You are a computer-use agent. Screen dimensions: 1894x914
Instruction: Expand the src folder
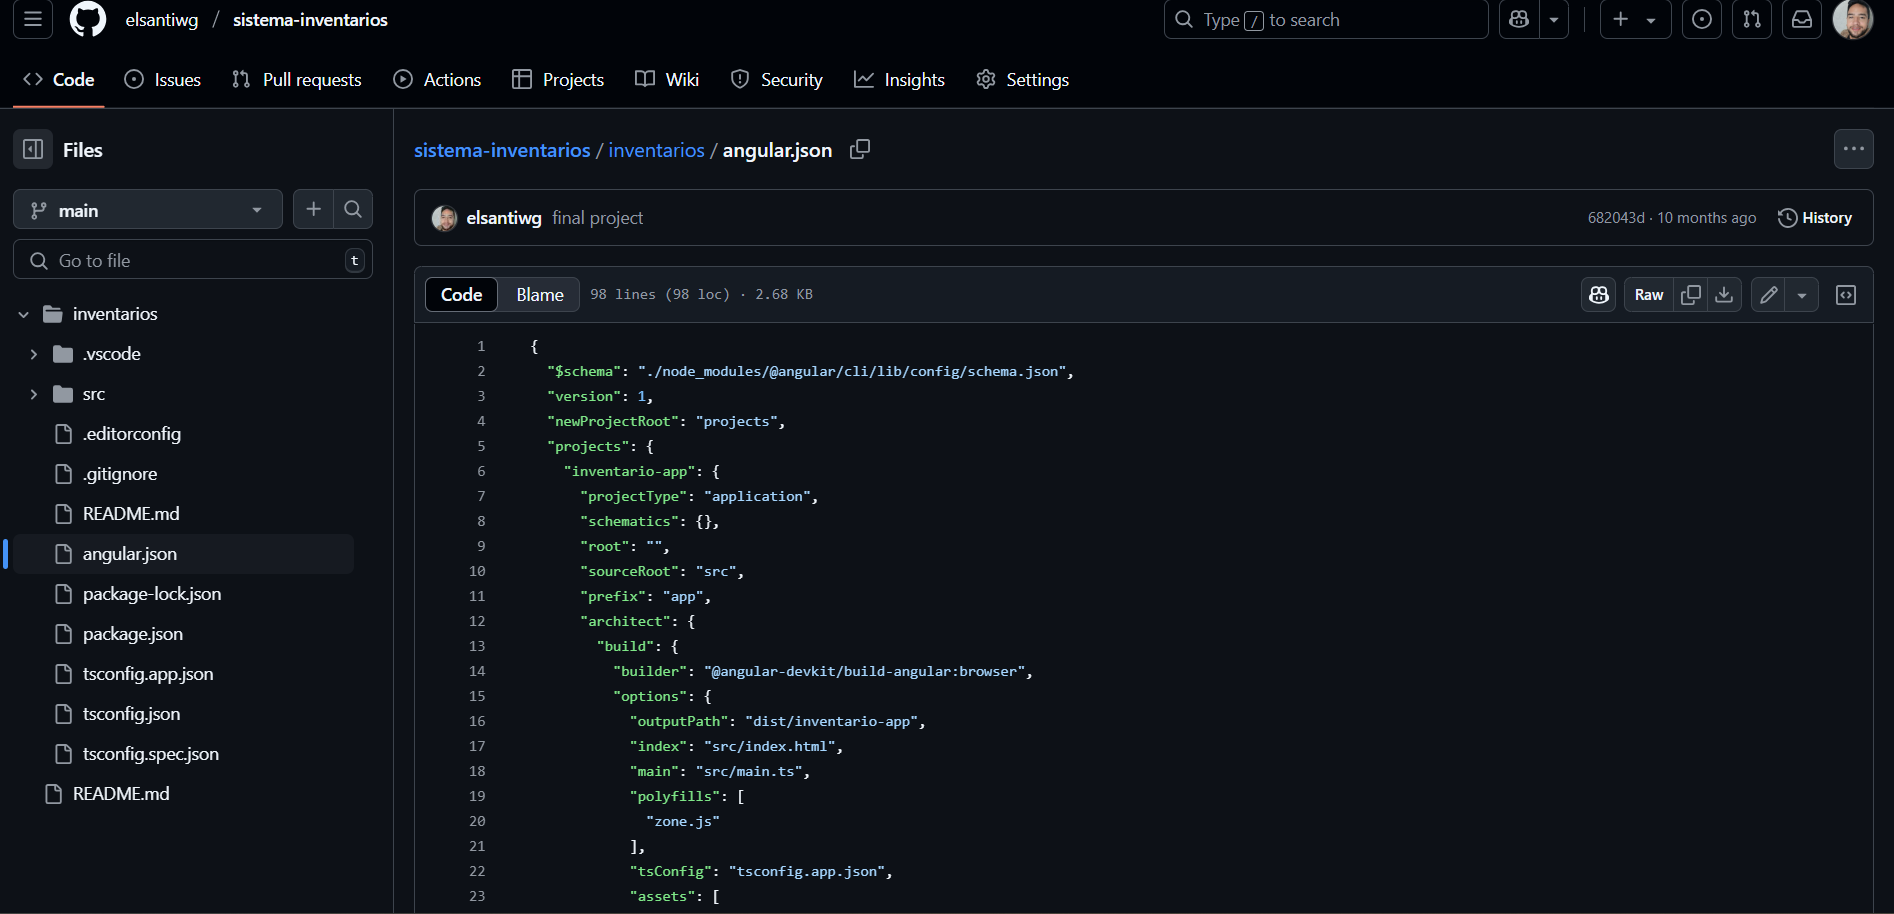(x=33, y=394)
